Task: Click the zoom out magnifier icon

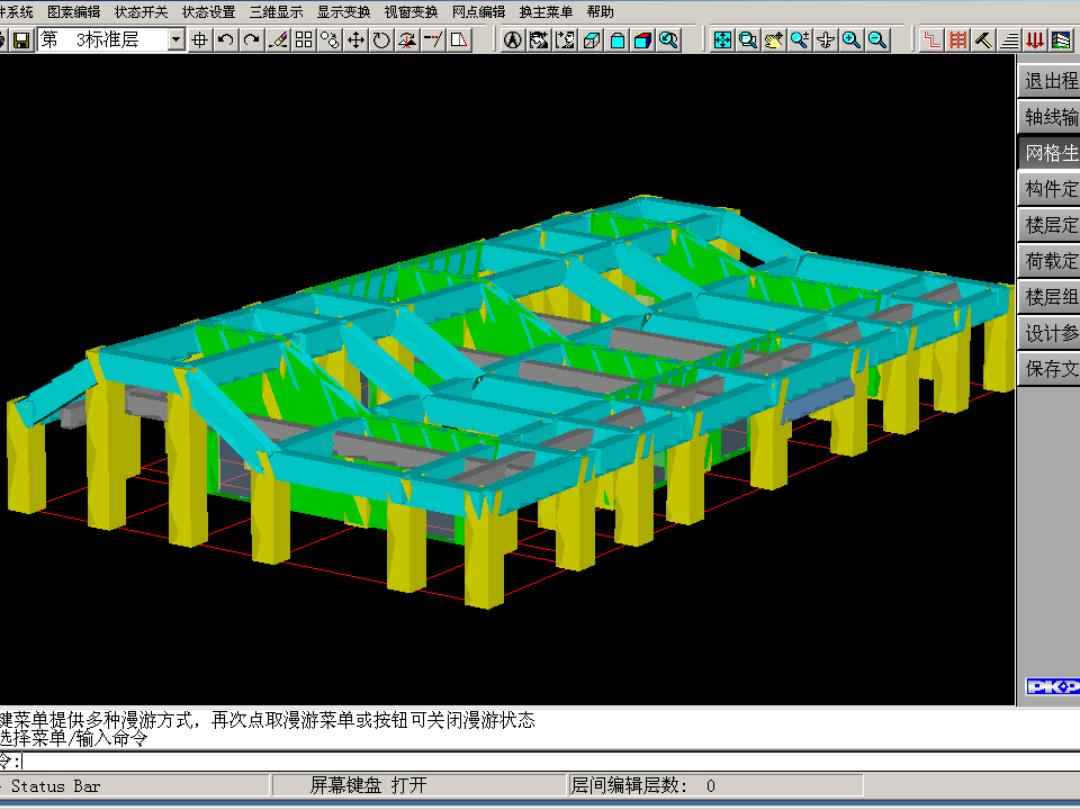Action: tap(877, 40)
